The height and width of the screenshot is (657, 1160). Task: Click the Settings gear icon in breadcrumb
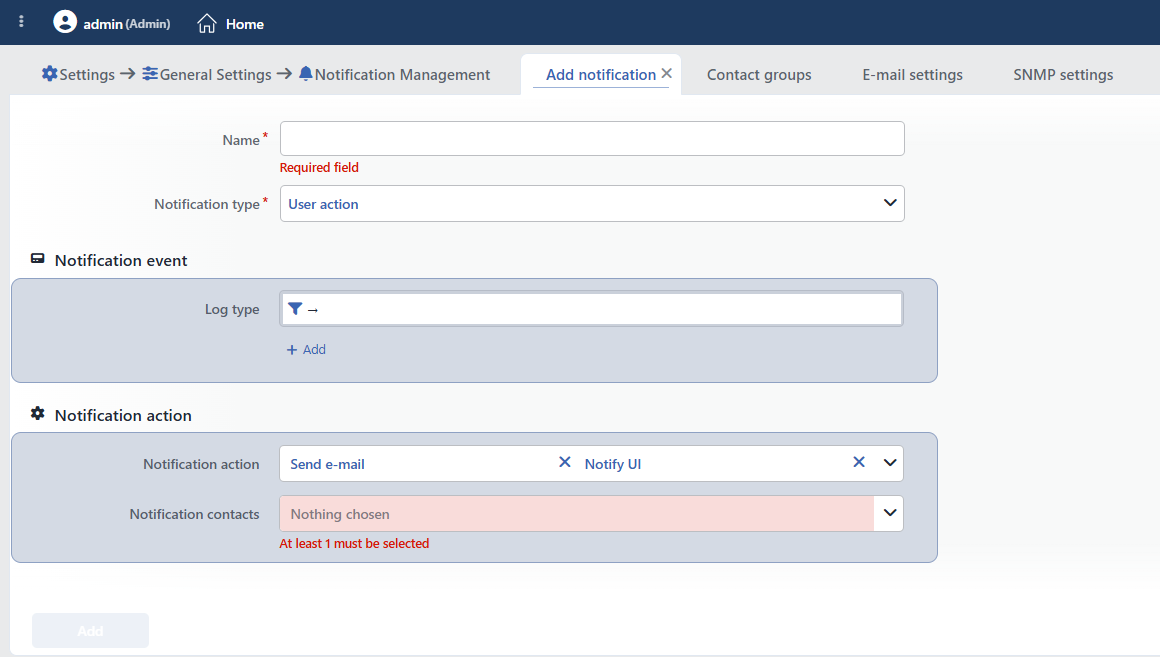coord(50,74)
